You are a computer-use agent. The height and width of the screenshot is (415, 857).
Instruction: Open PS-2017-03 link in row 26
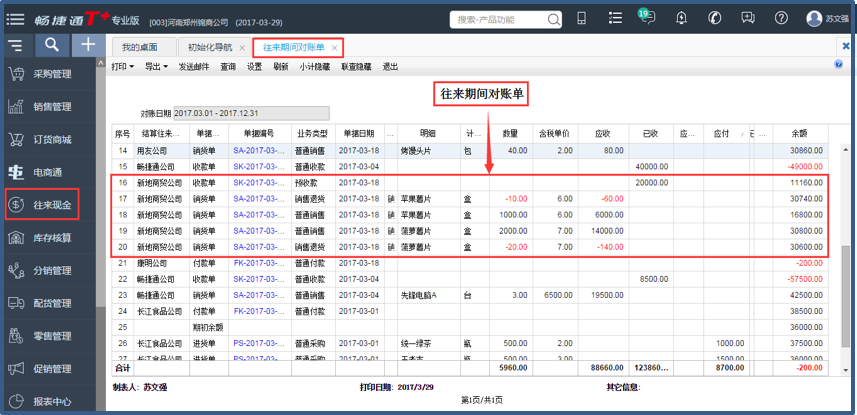coord(259,343)
